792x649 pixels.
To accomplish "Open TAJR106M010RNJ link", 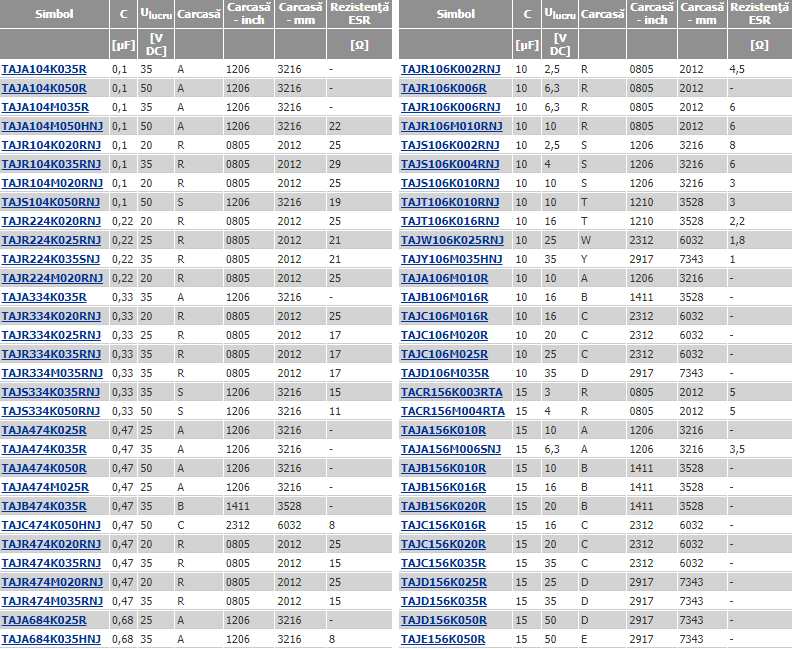I will 452,126.
